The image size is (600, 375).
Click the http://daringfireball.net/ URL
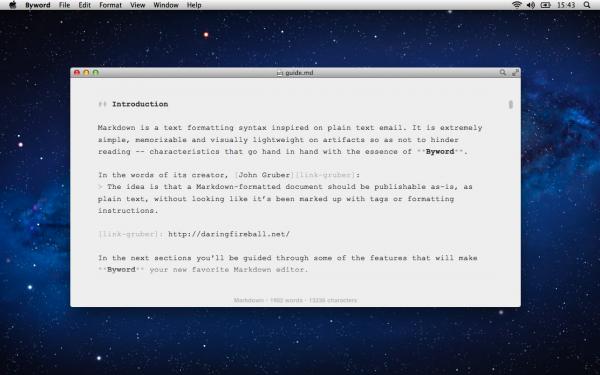(229, 234)
